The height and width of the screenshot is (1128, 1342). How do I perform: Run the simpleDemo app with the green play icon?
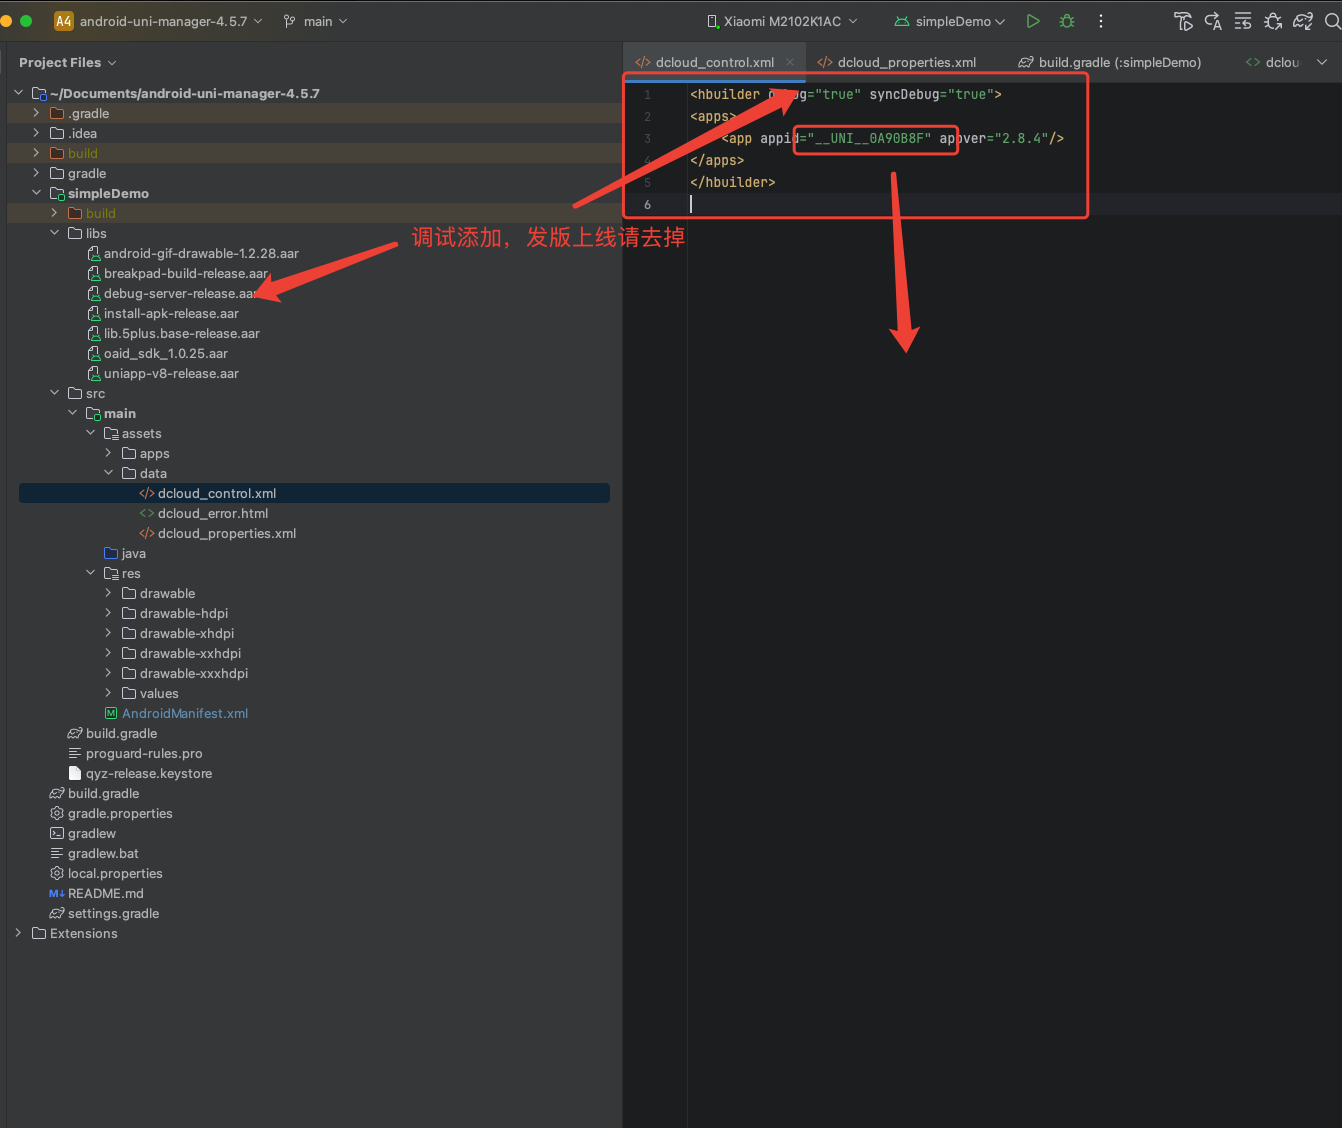1033,21
